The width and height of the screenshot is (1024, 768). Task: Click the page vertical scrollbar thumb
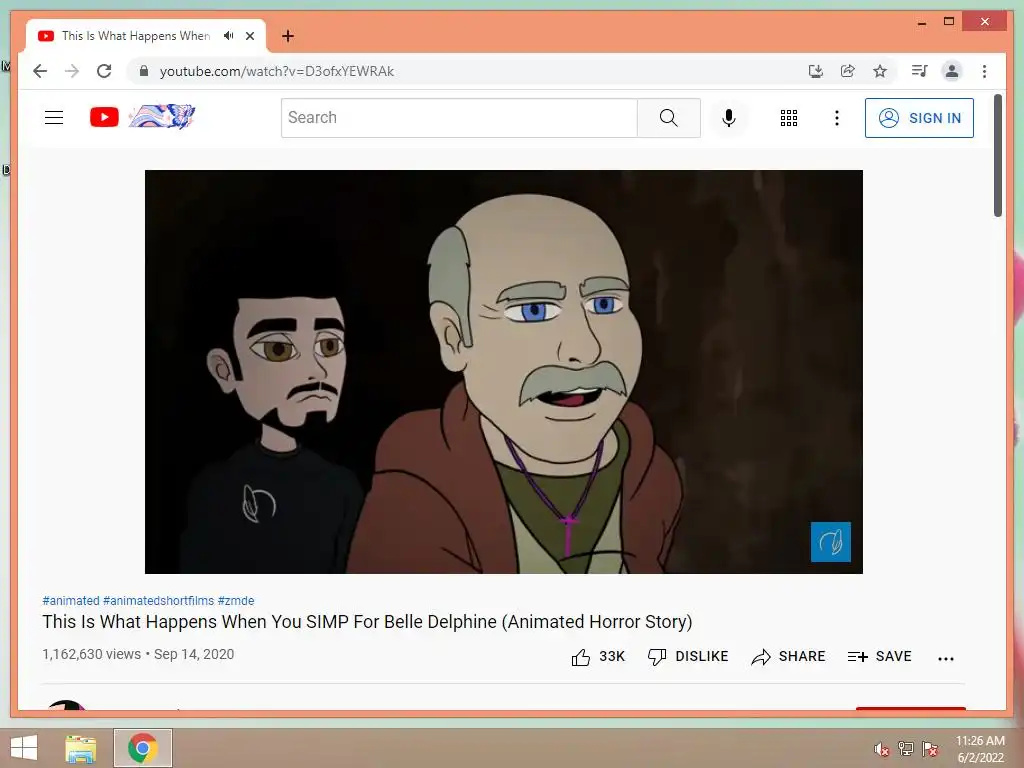(998, 155)
